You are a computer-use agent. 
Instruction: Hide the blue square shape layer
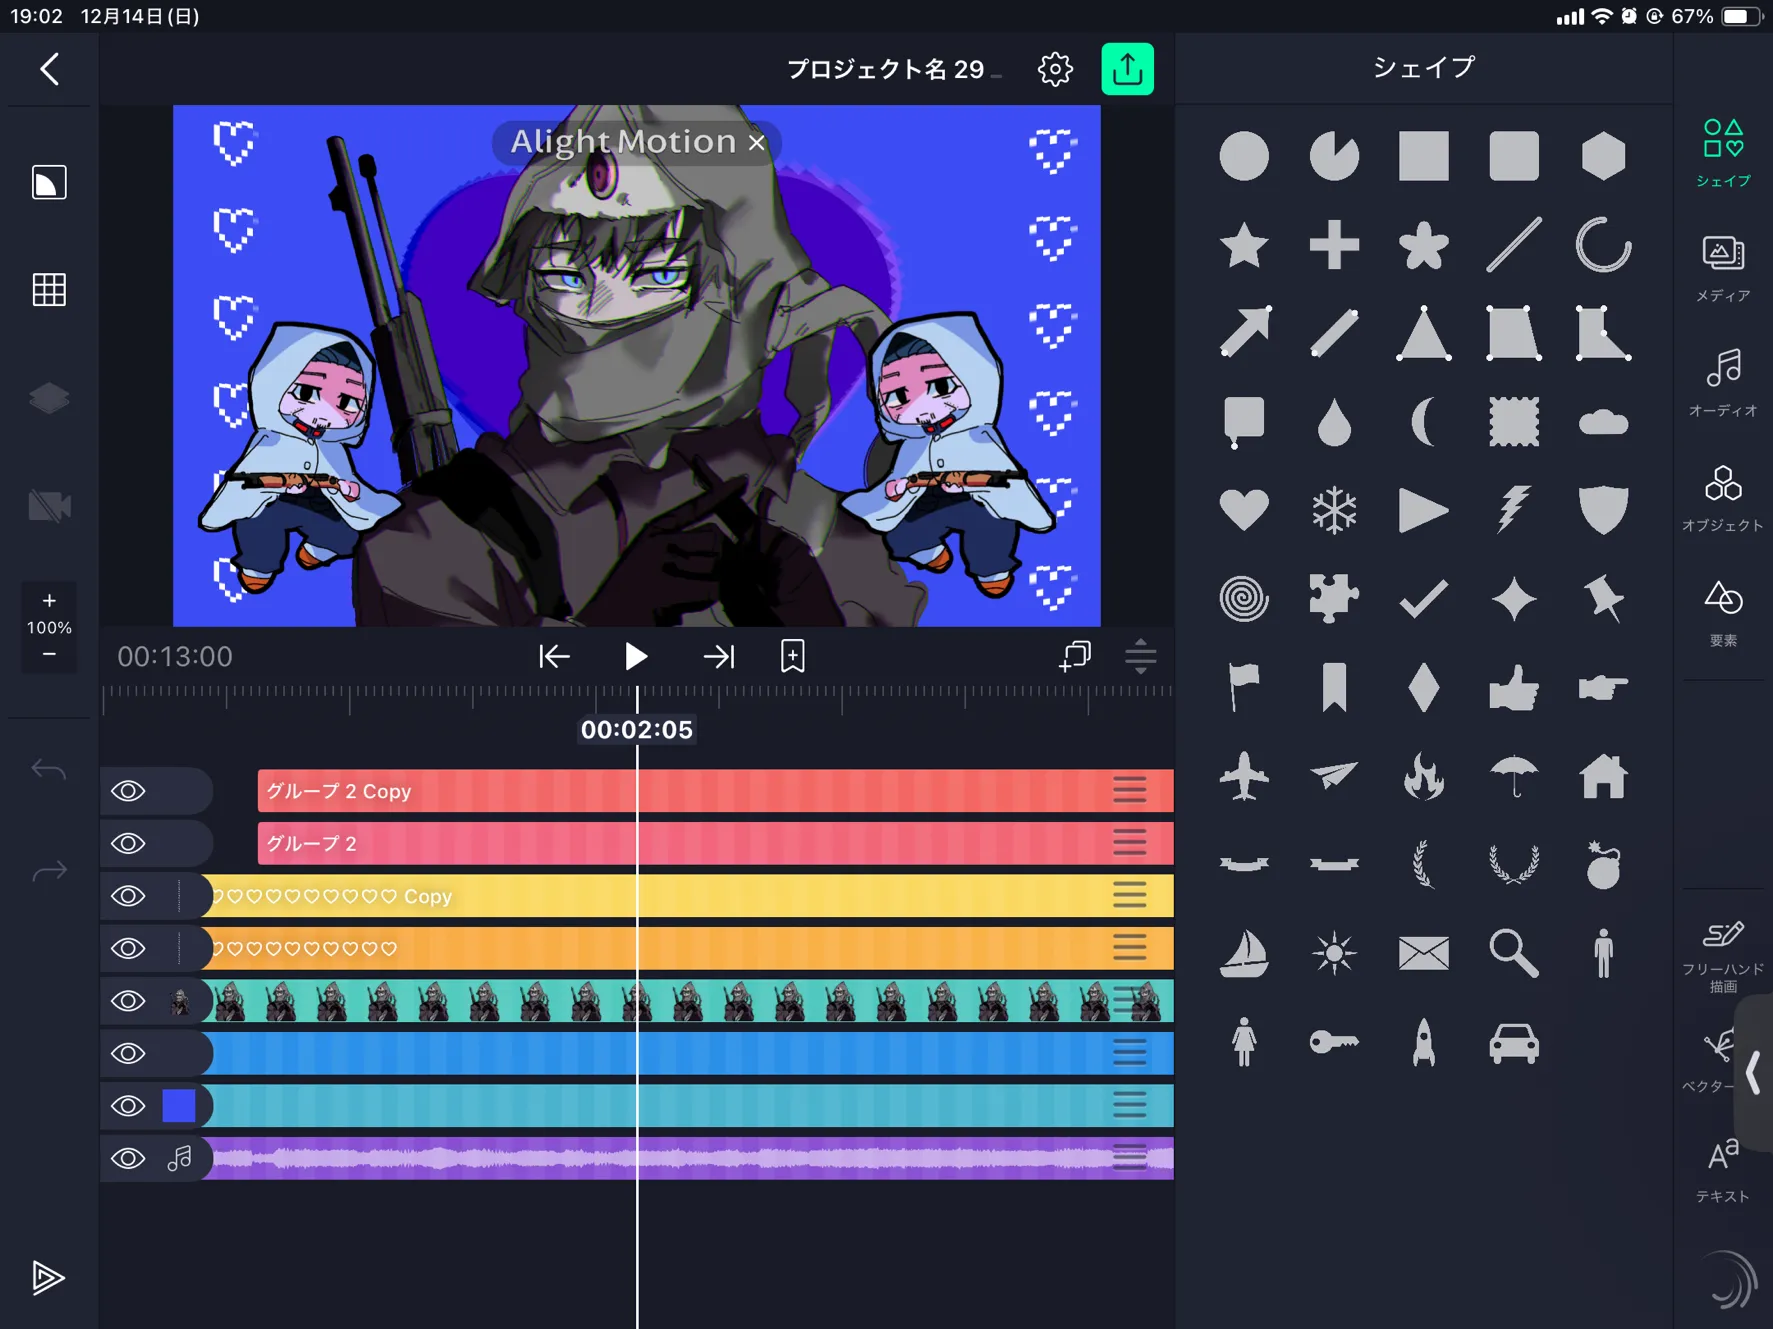coord(128,1106)
